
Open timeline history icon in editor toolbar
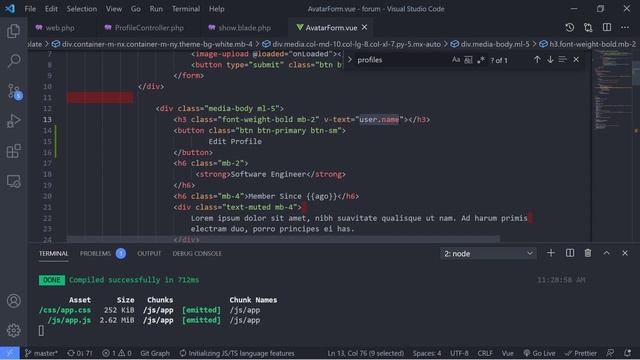coord(569,27)
